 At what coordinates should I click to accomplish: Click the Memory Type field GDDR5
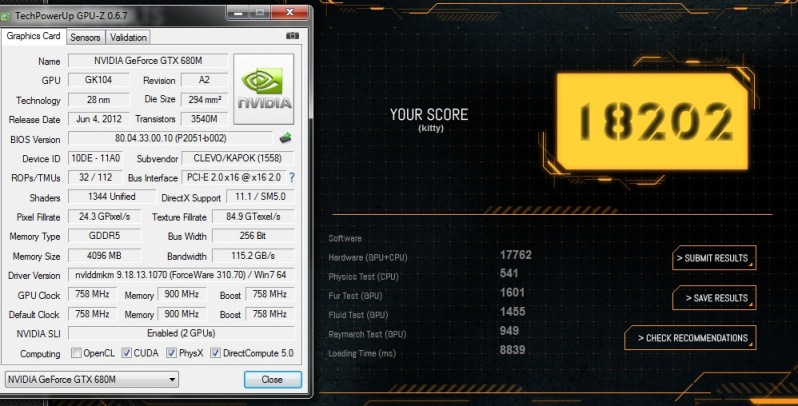click(x=104, y=236)
